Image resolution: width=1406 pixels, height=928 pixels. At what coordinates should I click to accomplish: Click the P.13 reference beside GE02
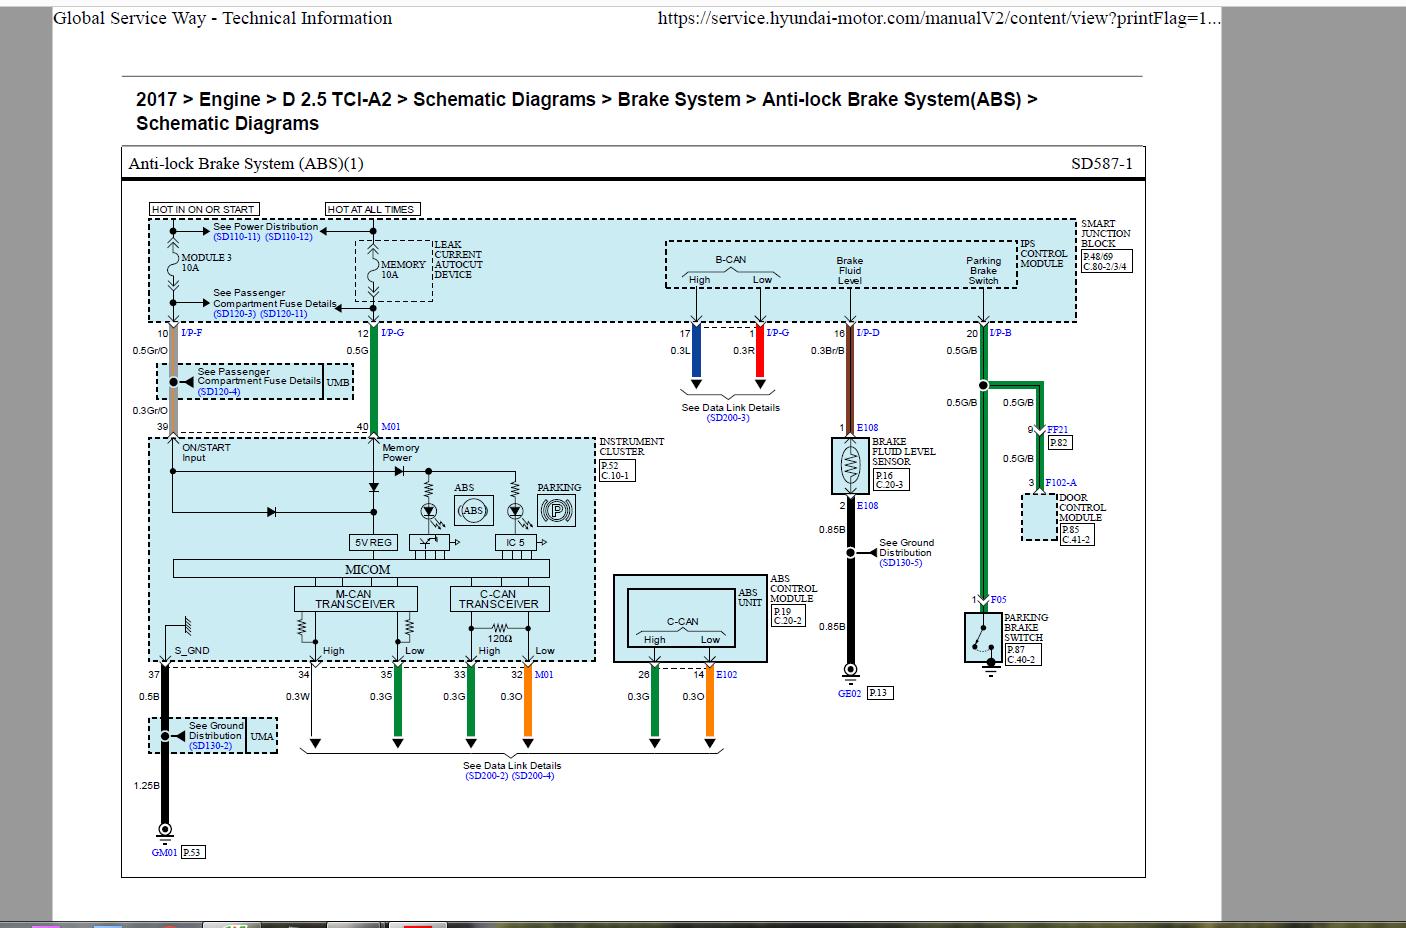pos(880,692)
